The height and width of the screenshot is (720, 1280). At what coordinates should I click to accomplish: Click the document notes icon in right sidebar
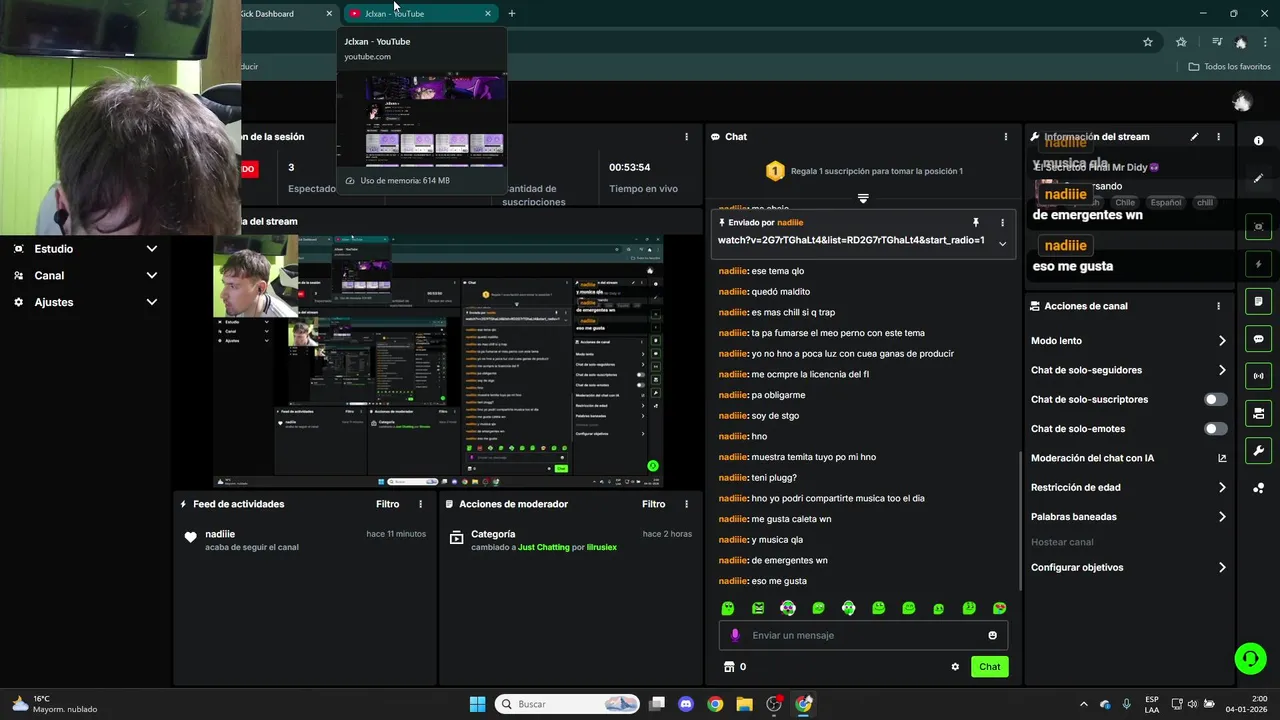pyautogui.click(x=1258, y=302)
